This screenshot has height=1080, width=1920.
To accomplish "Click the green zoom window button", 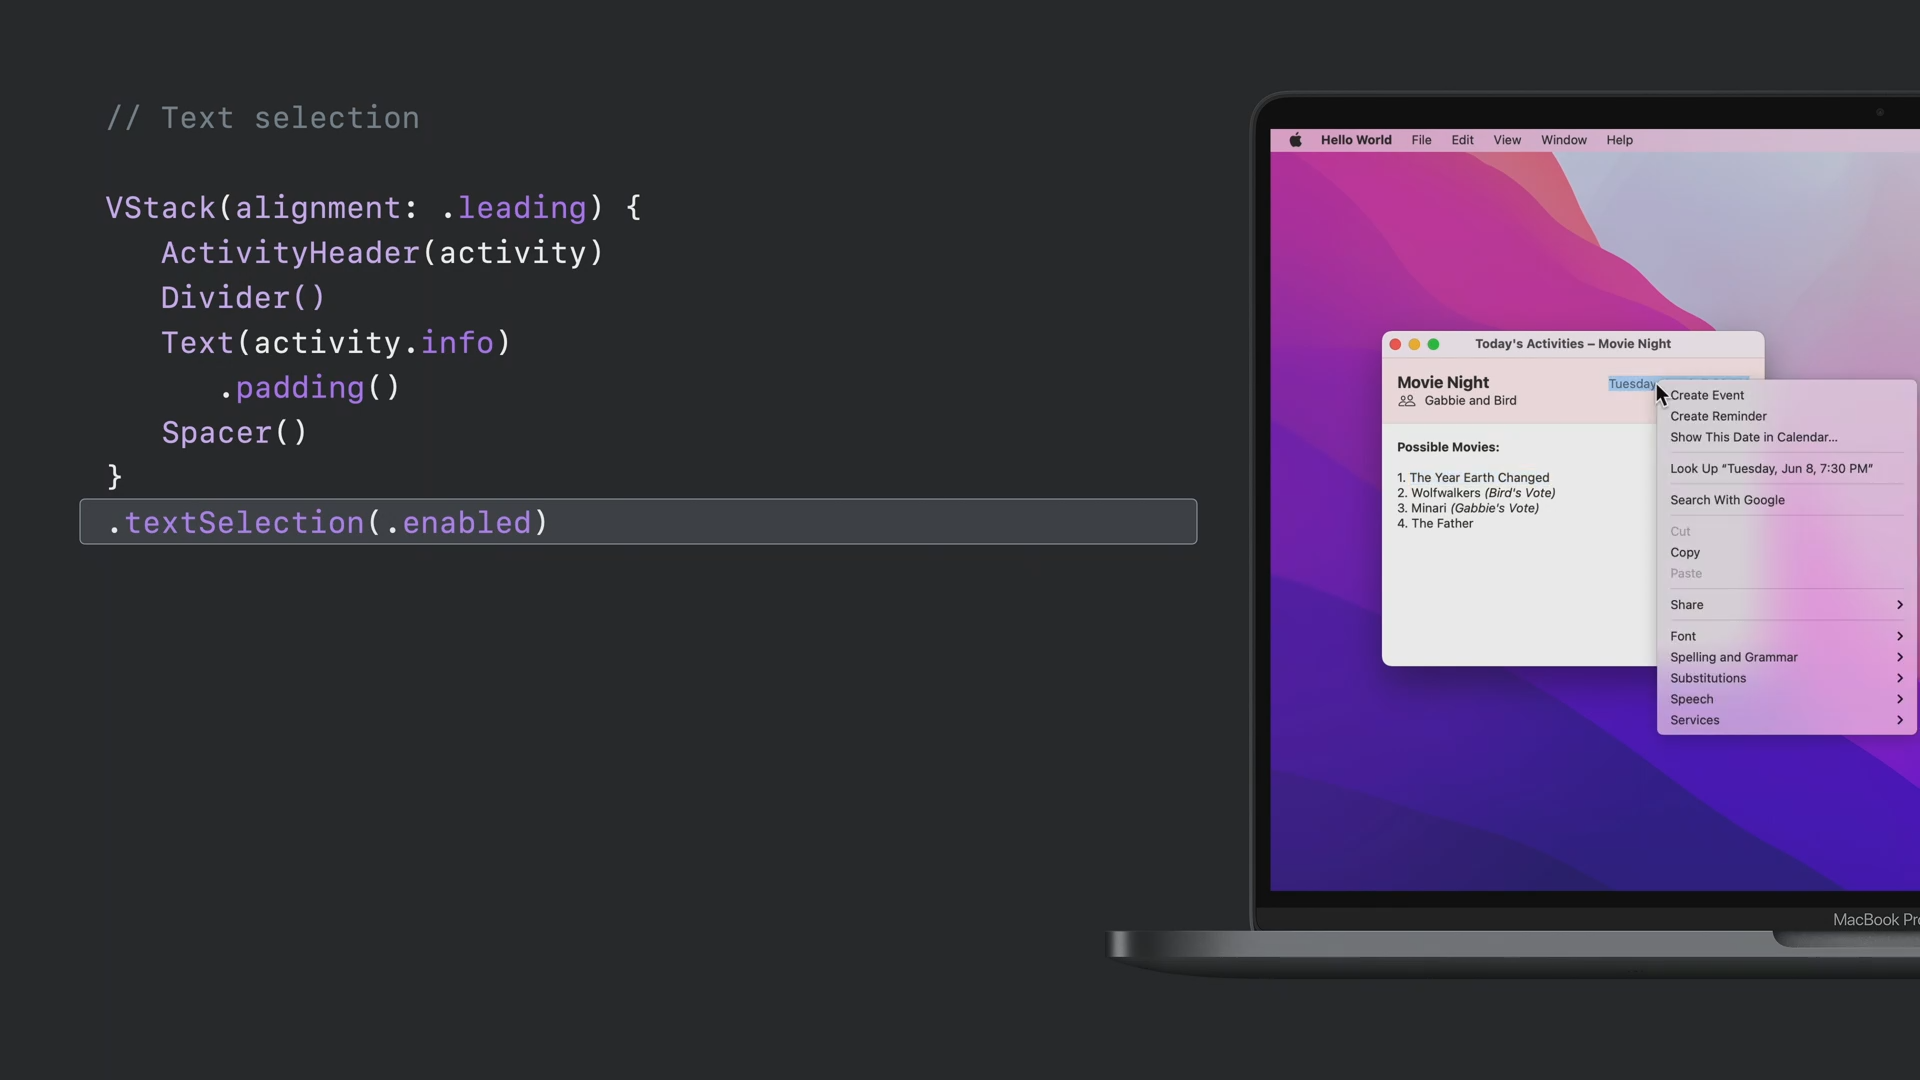I will click(x=1433, y=344).
